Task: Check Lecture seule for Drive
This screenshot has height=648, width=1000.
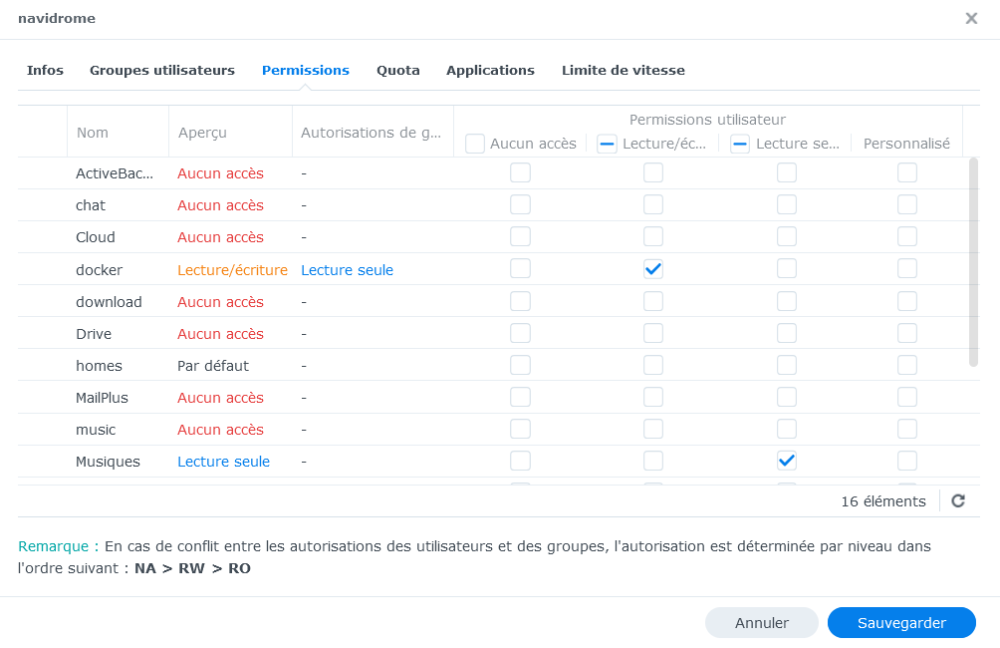Action: [x=786, y=333]
